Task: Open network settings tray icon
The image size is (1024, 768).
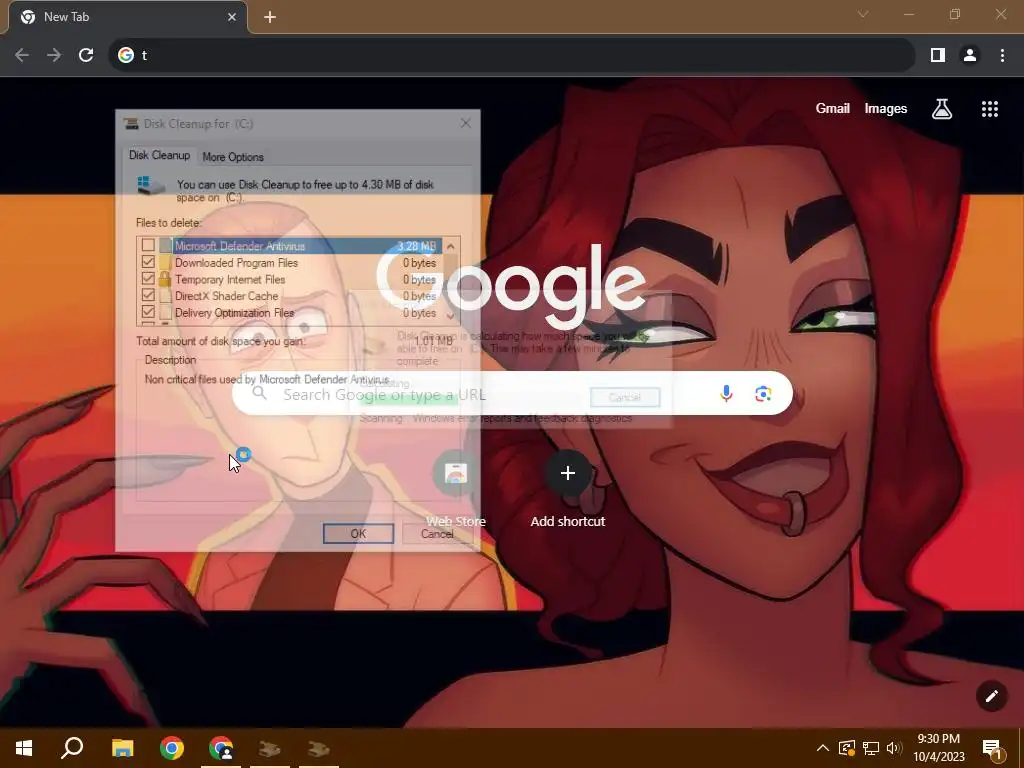Action: click(871, 748)
